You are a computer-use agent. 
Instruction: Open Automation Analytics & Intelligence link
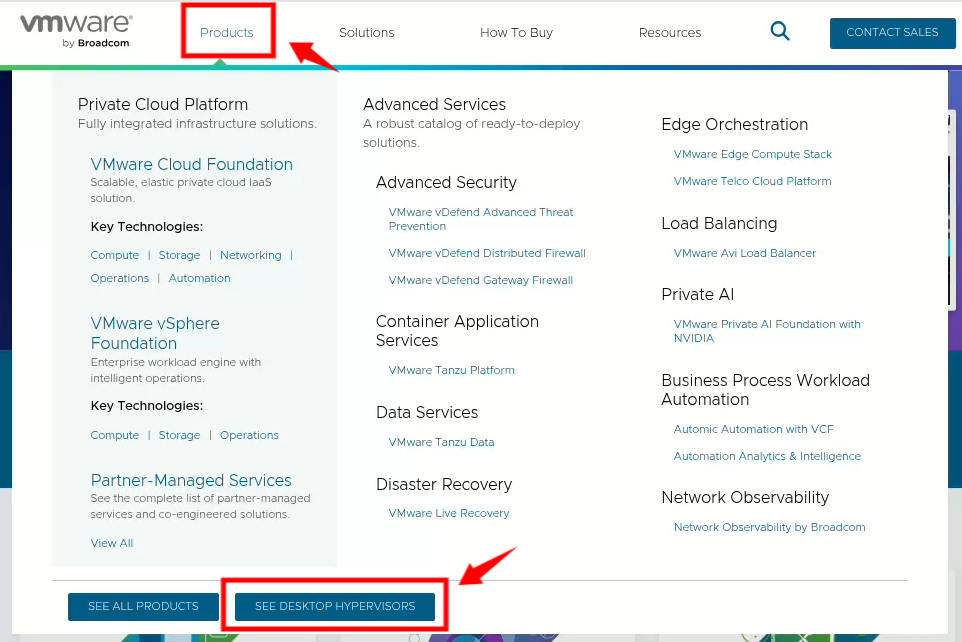tap(767, 456)
